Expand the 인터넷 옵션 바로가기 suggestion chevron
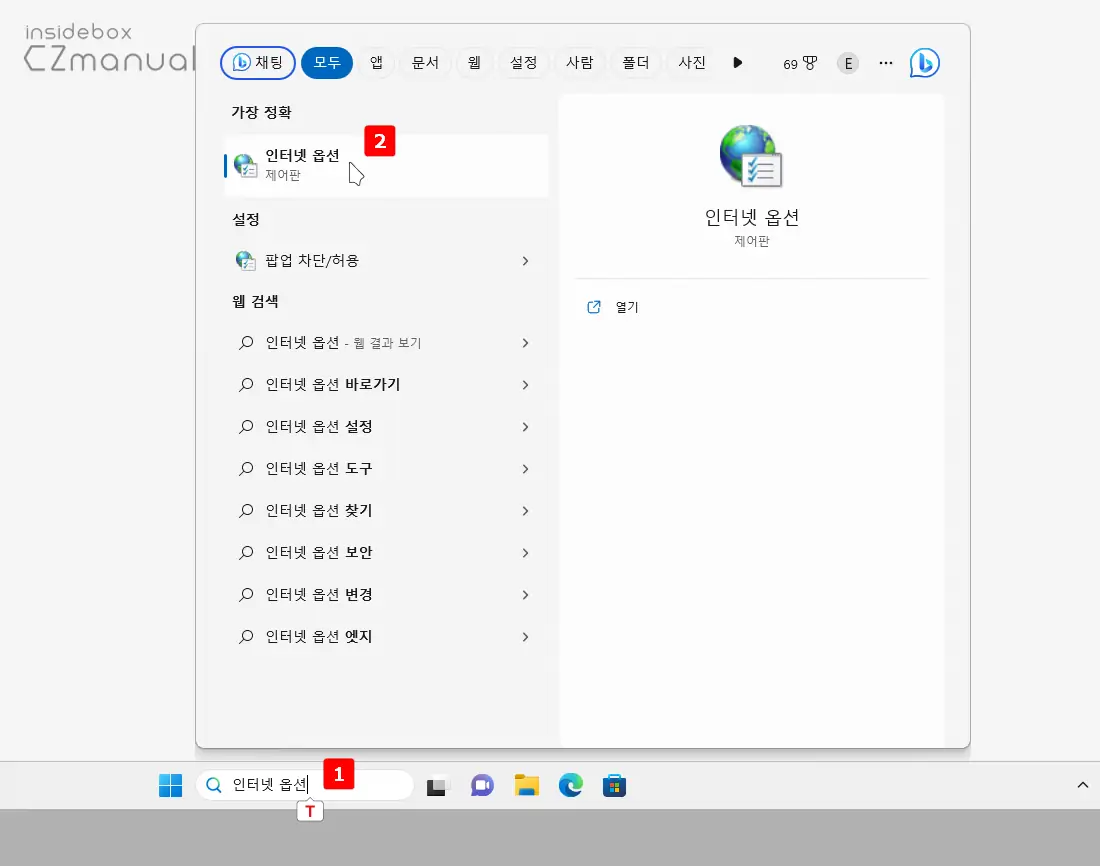Image resolution: width=1100 pixels, height=866 pixels. click(525, 385)
